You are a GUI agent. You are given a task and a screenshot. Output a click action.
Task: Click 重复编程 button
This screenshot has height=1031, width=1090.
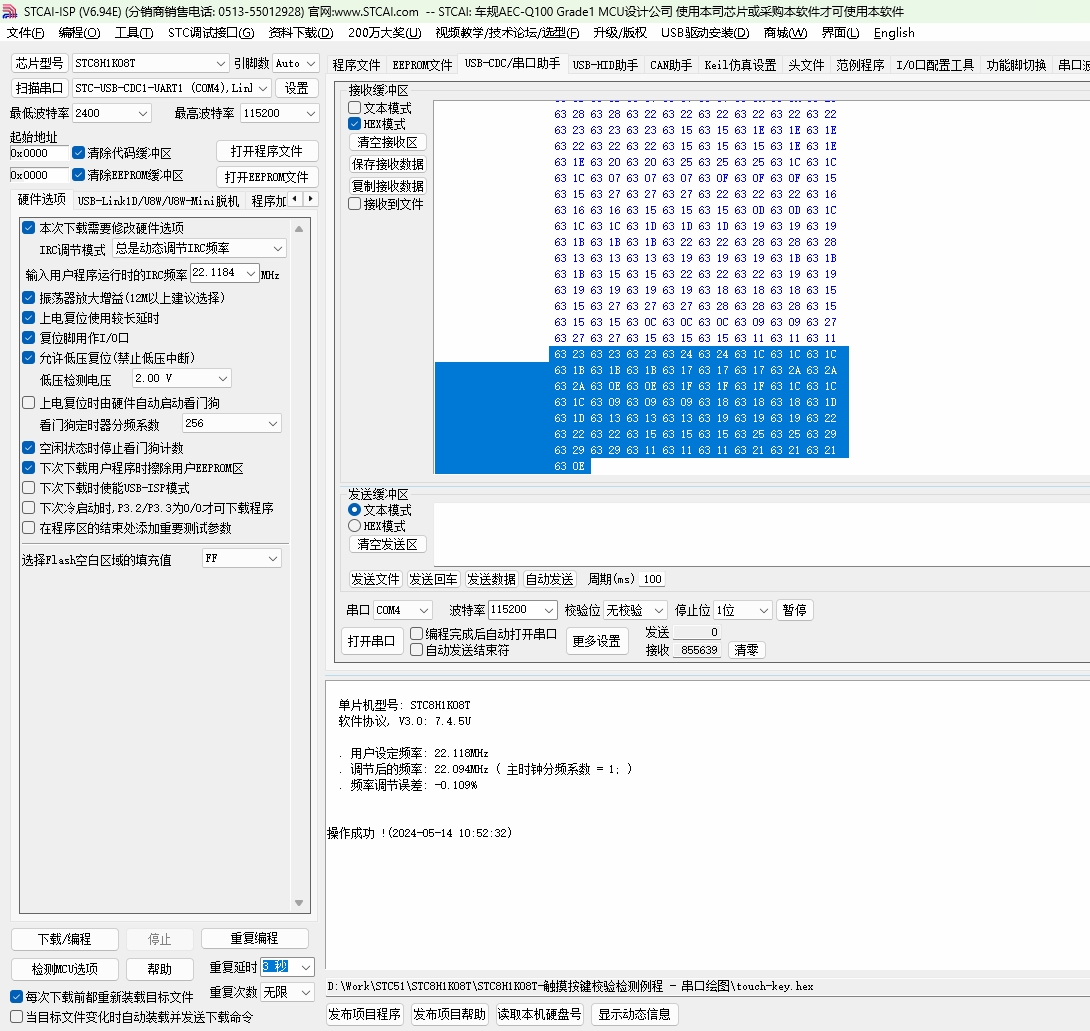[254, 939]
